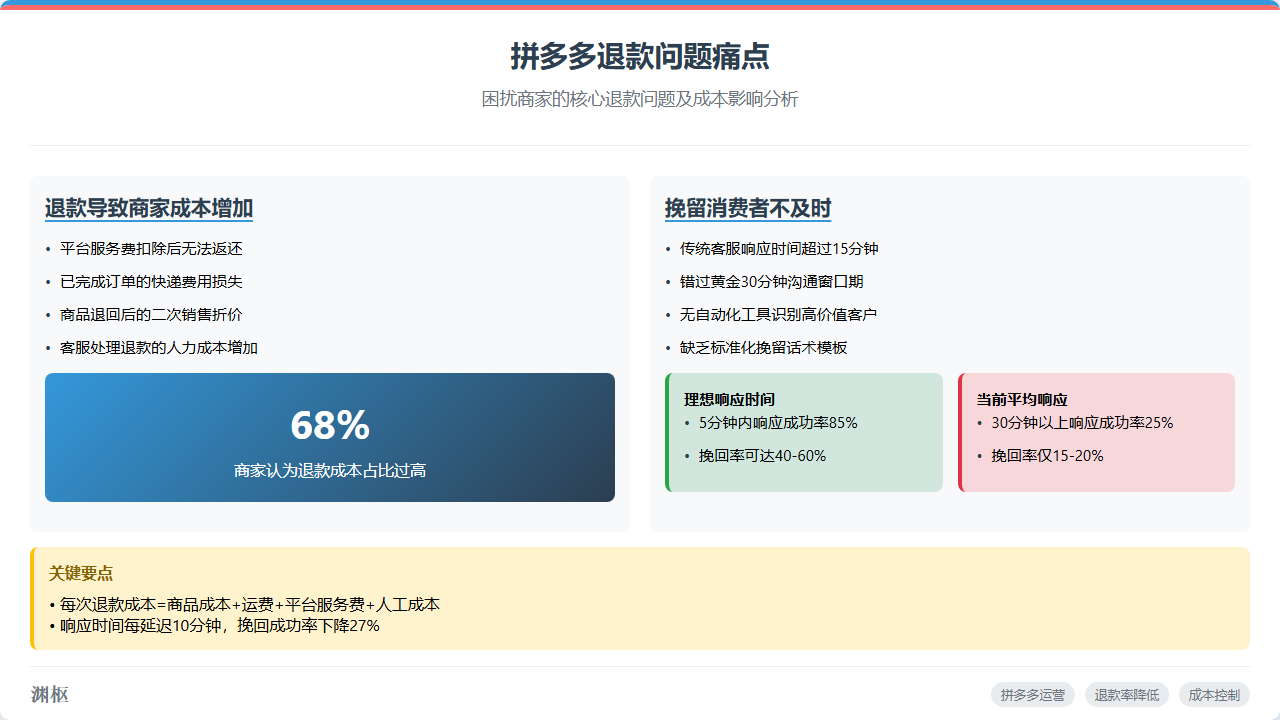
Task: Click the 拼多多运营 tag
Action: (x=1033, y=695)
